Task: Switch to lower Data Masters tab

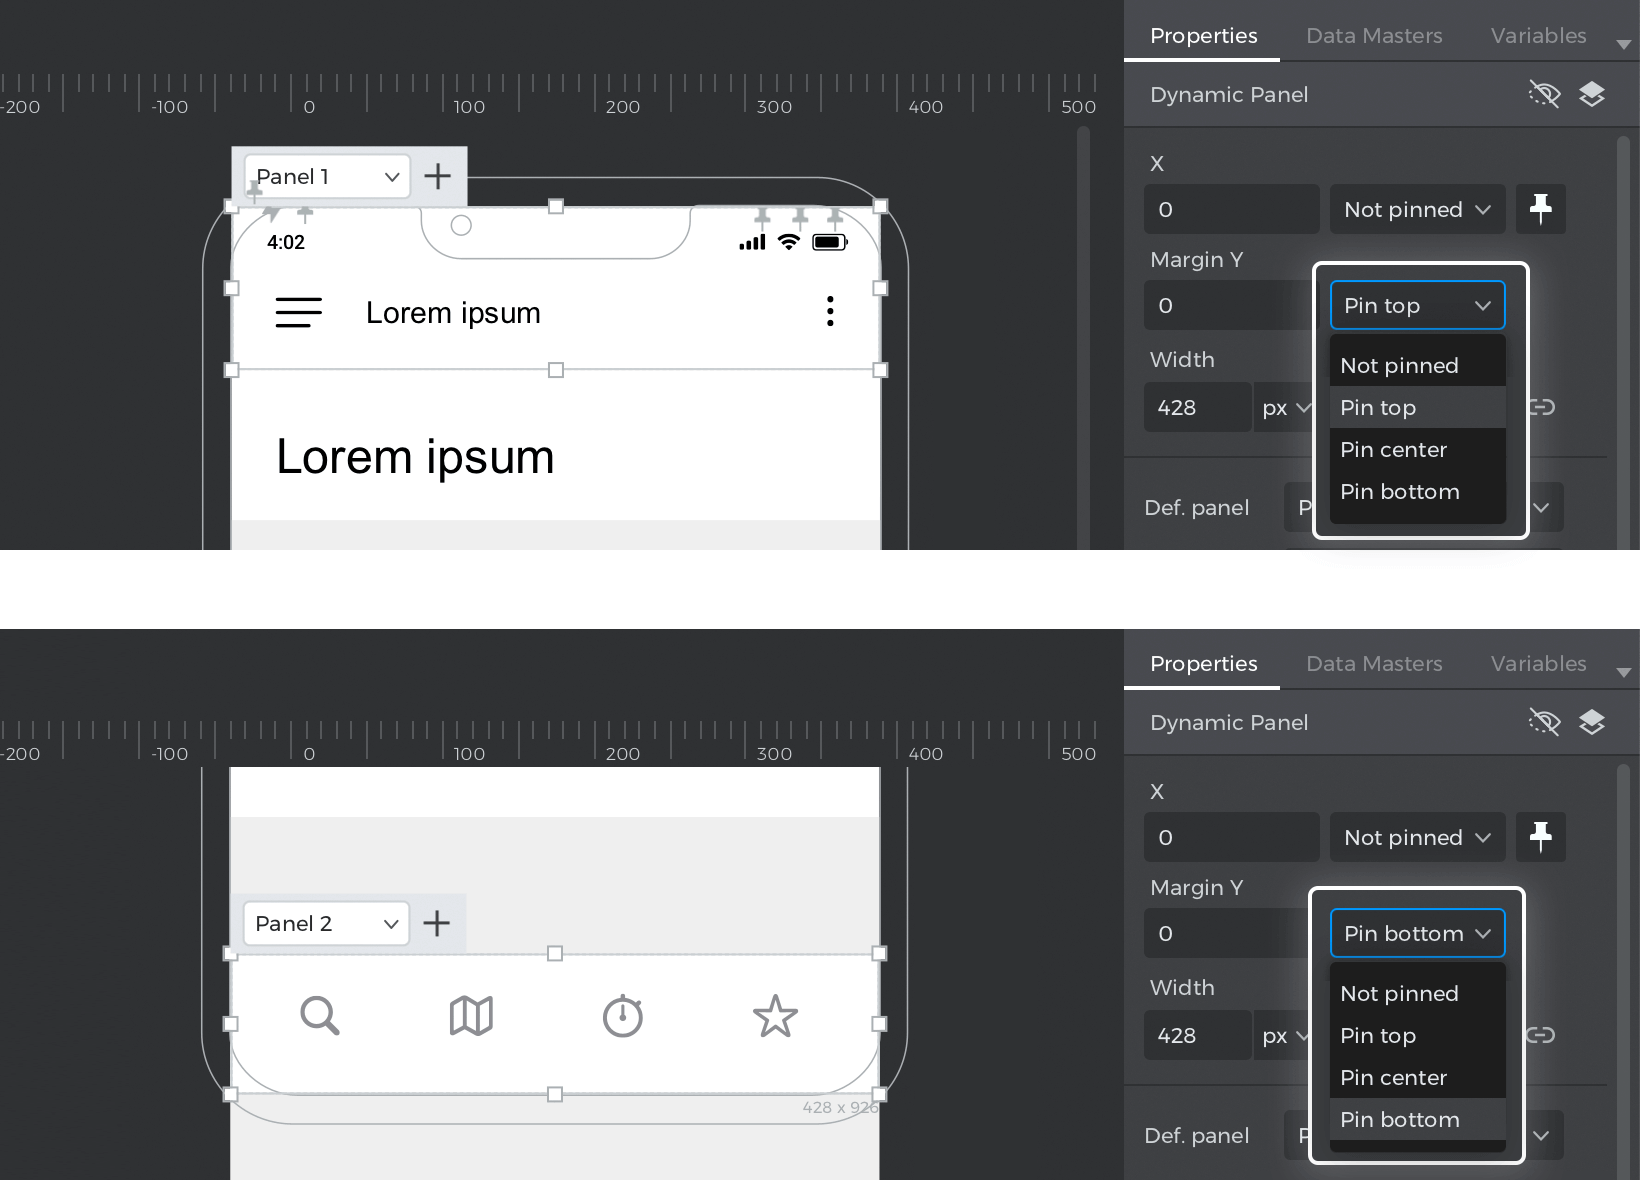Action: 1374,664
